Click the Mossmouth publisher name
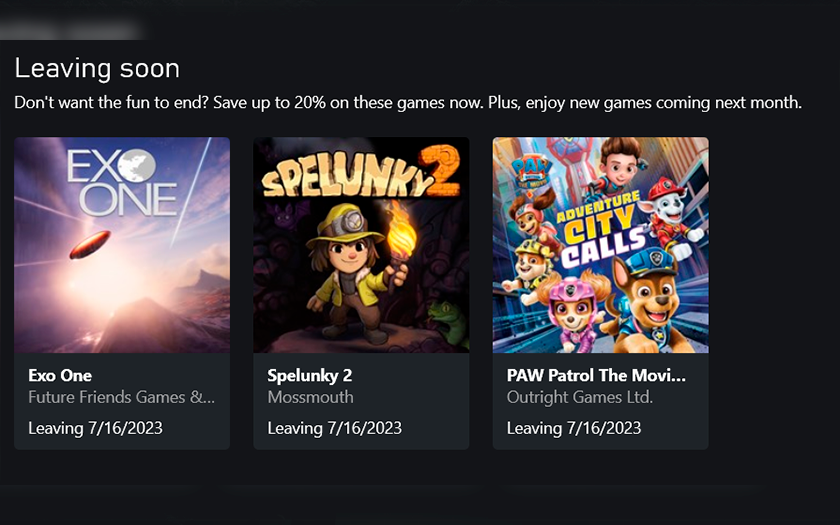This screenshot has height=525, width=840. coord(309,397)
